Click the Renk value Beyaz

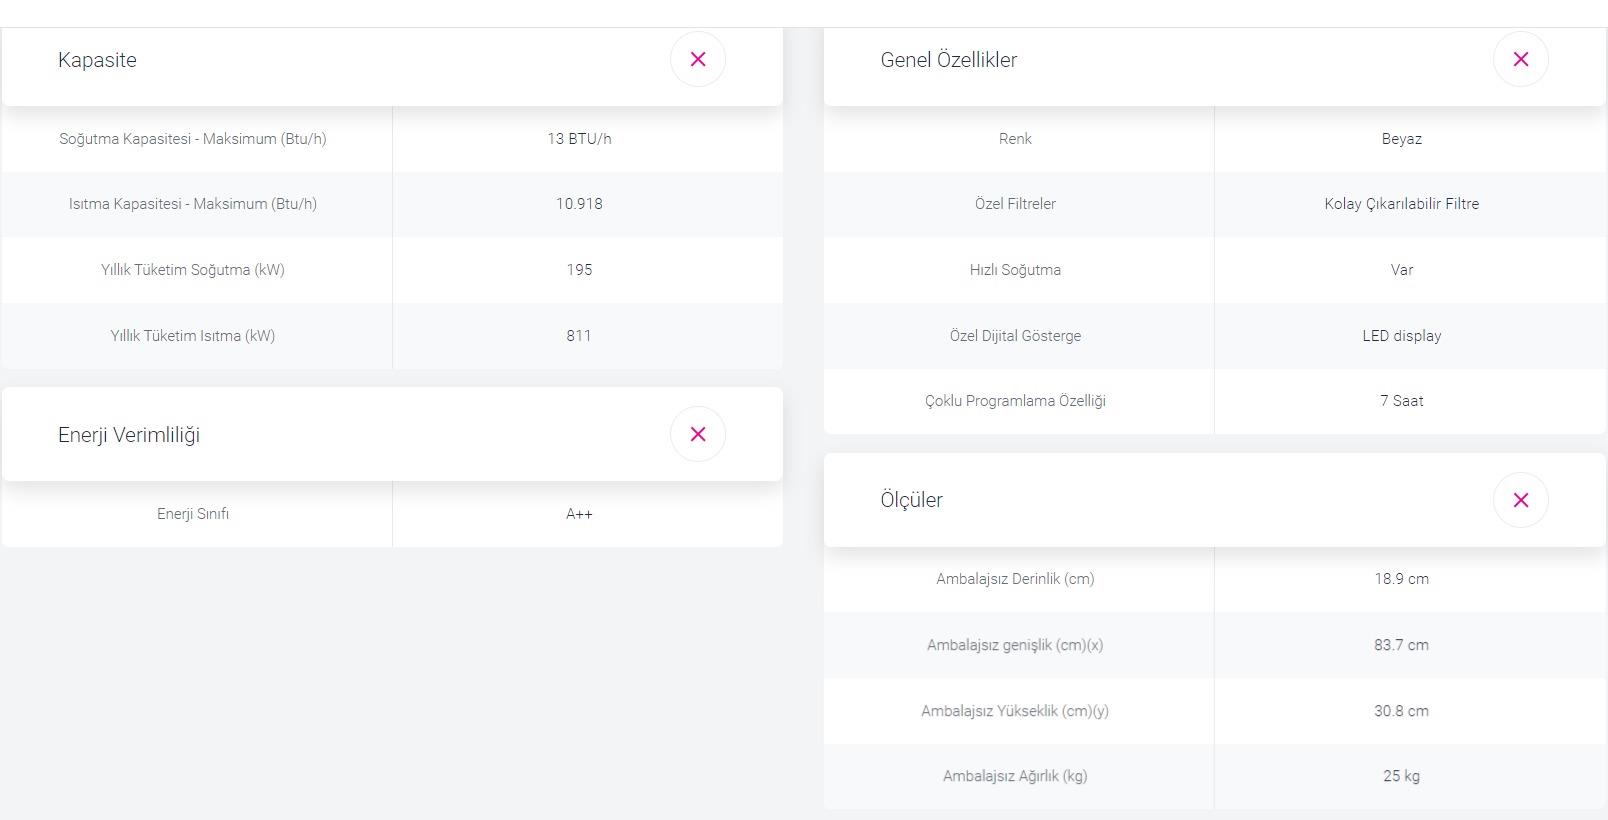(x=1401, y=139)
